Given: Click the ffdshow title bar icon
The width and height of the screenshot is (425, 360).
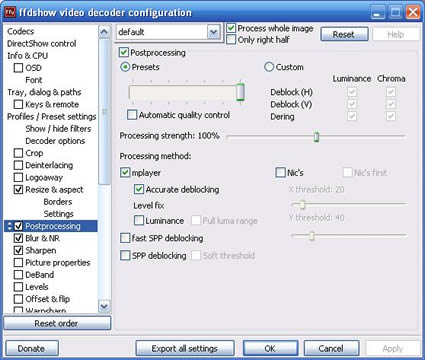Looking at the screenshot, I should [x=10, y=13].
